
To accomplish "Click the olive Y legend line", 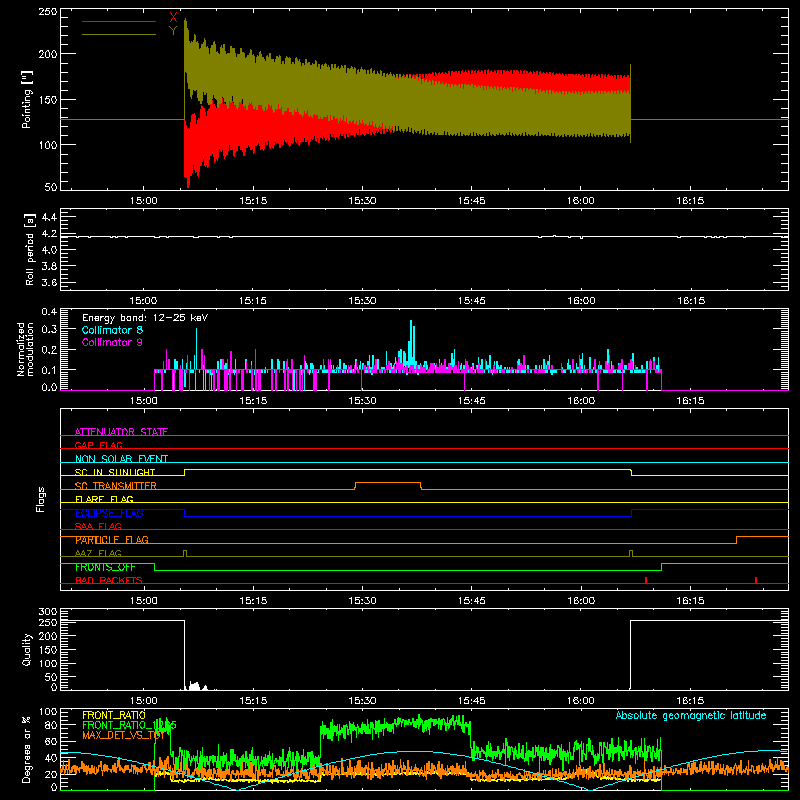I will [x=118, y=34].
